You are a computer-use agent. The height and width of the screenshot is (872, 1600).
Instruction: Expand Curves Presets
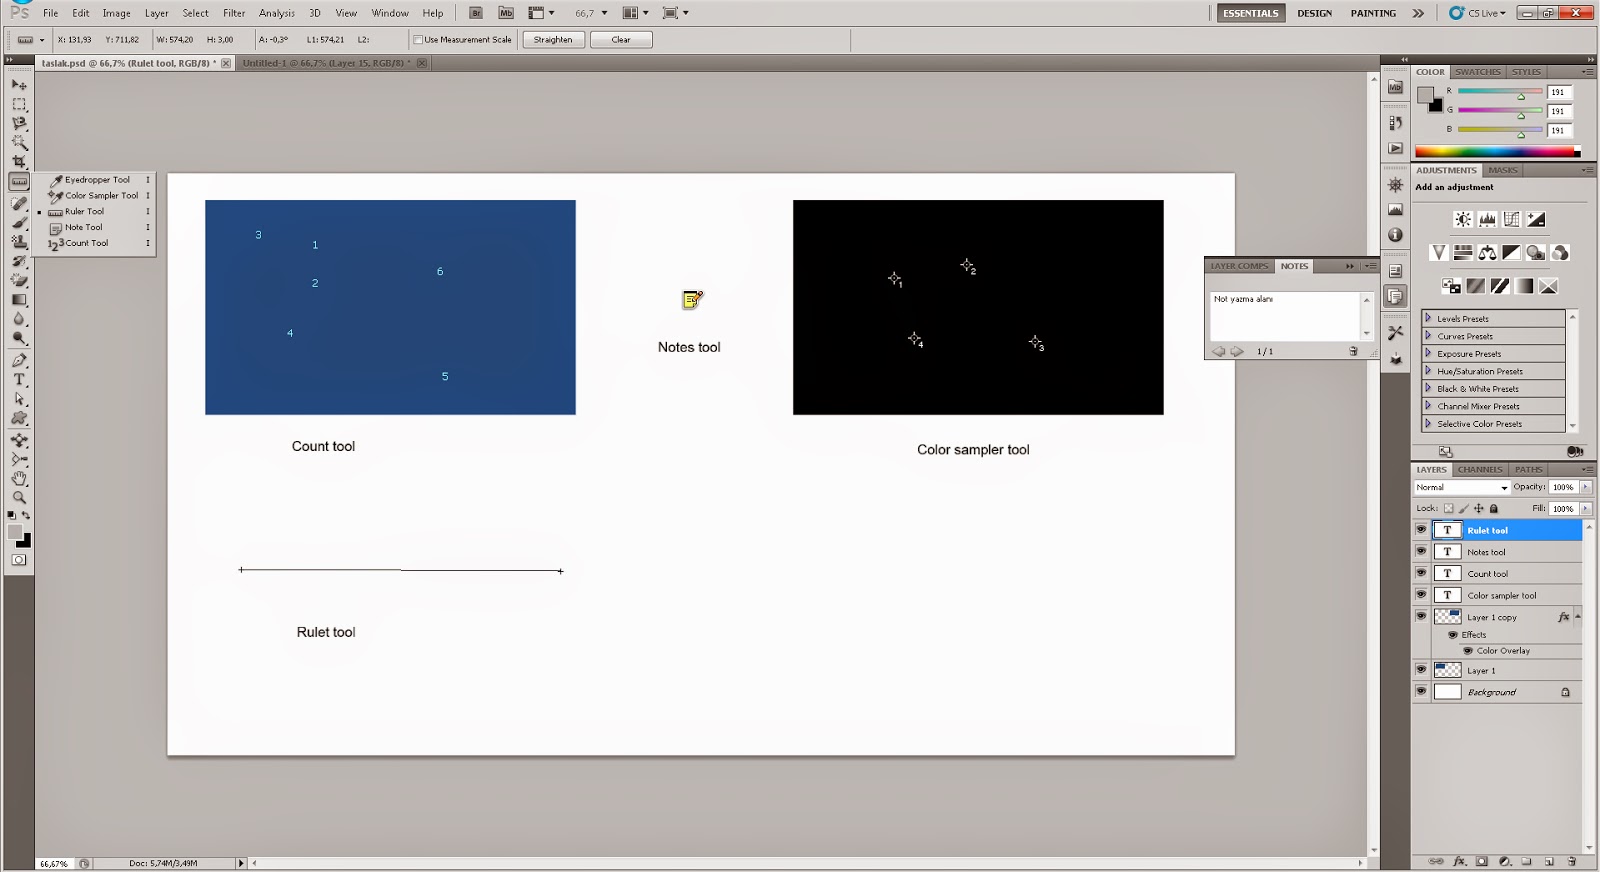coord(1428,336)
